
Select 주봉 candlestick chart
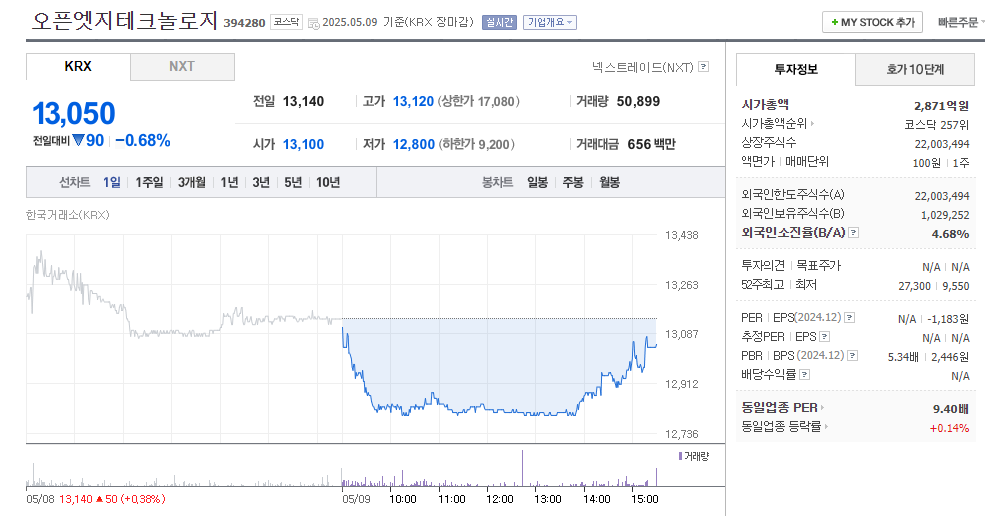(x=573, y=182)
